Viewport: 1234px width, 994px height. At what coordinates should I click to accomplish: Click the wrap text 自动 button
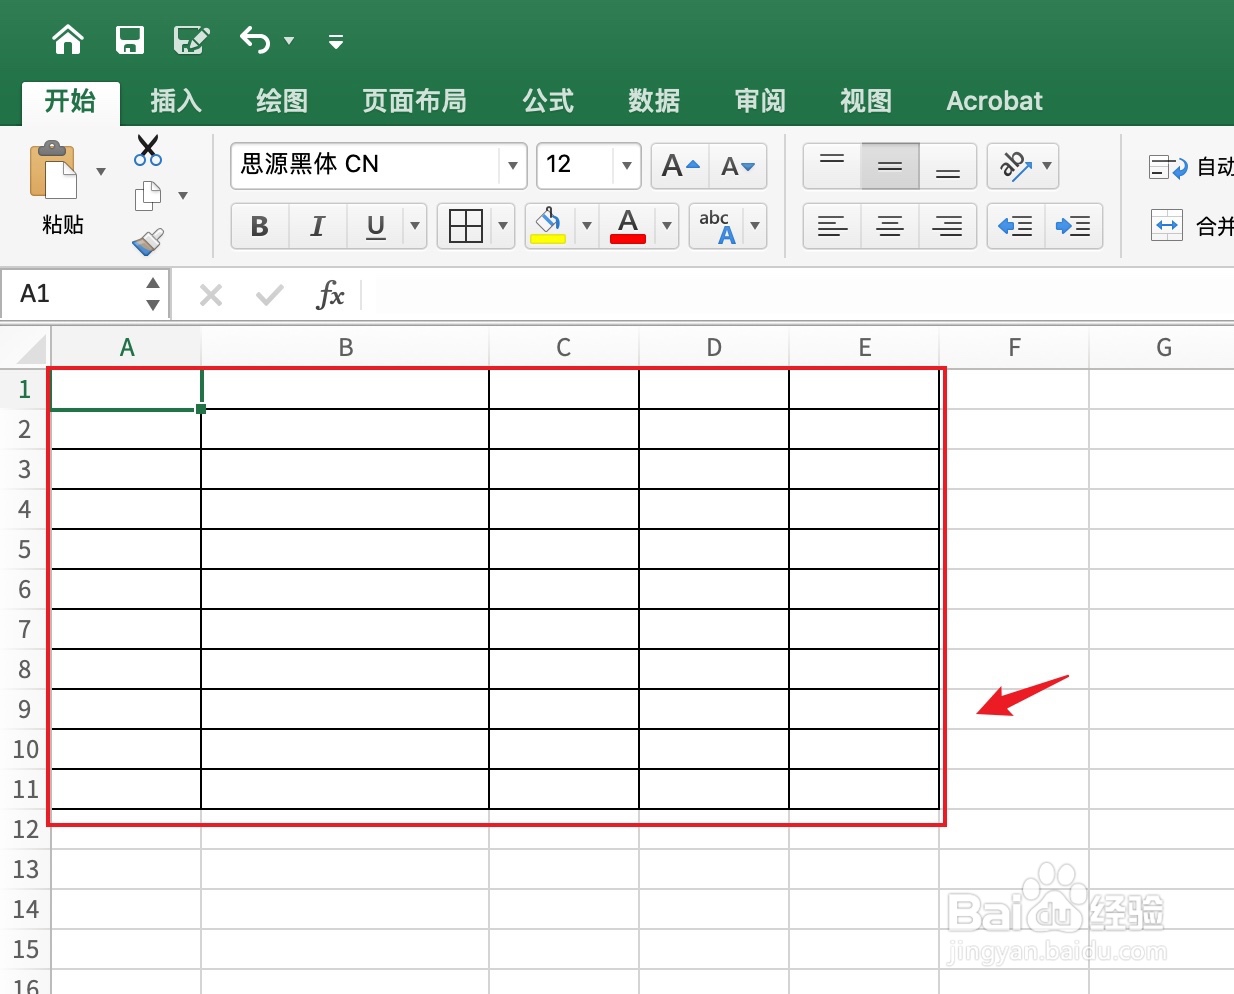[1190, 167]
